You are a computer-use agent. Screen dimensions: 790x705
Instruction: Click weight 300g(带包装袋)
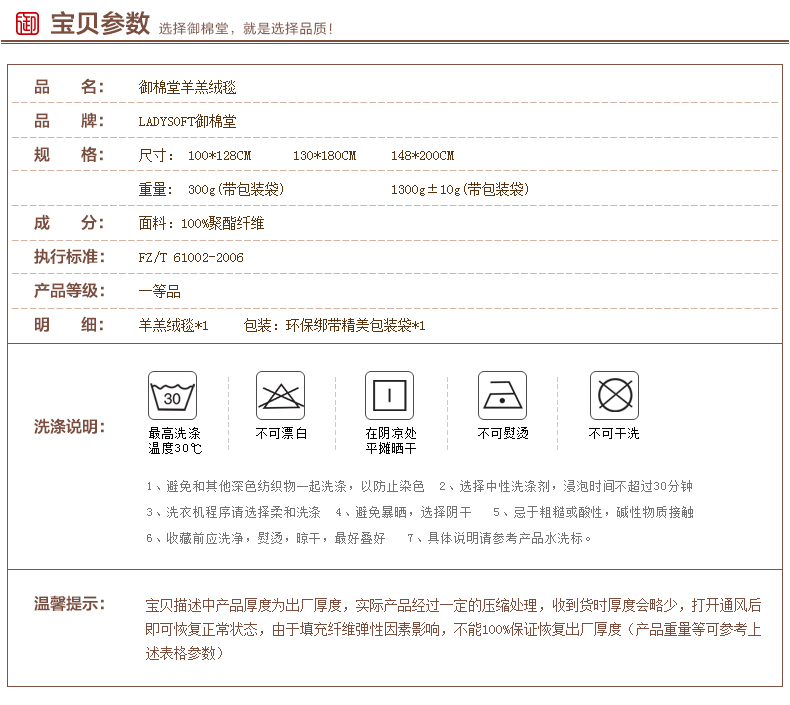236,189
